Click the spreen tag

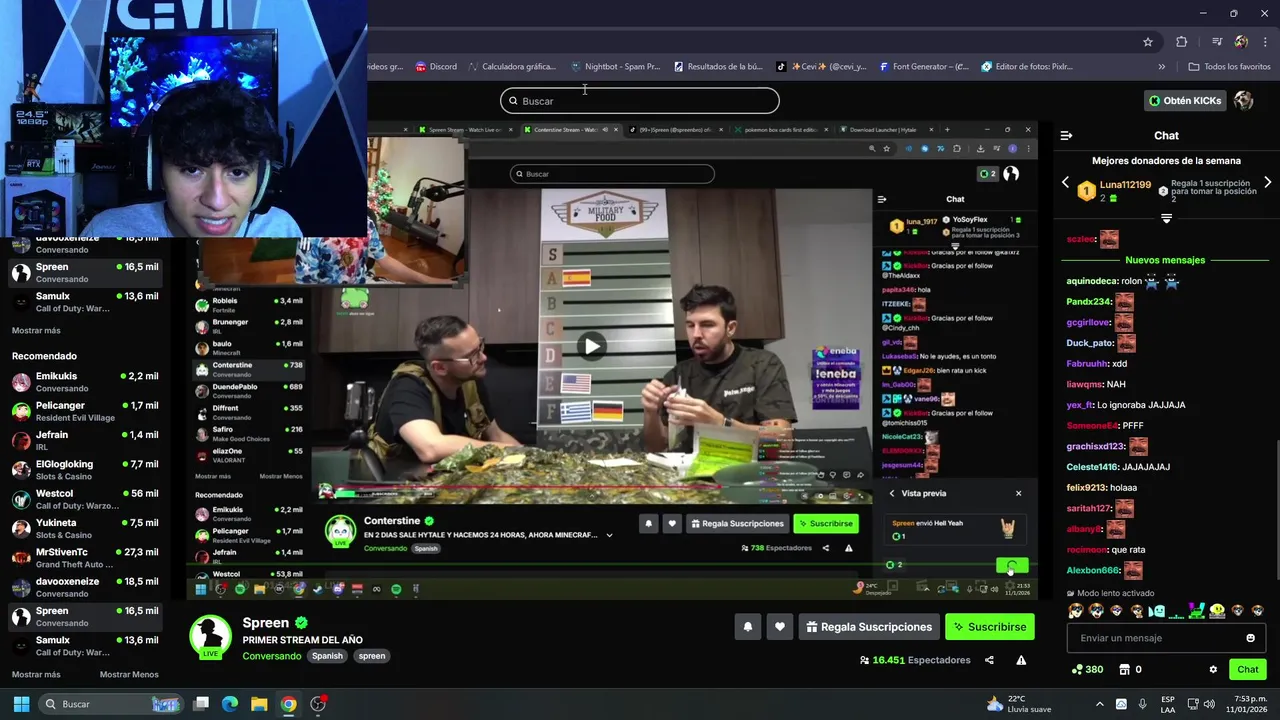tap(372, 656)
